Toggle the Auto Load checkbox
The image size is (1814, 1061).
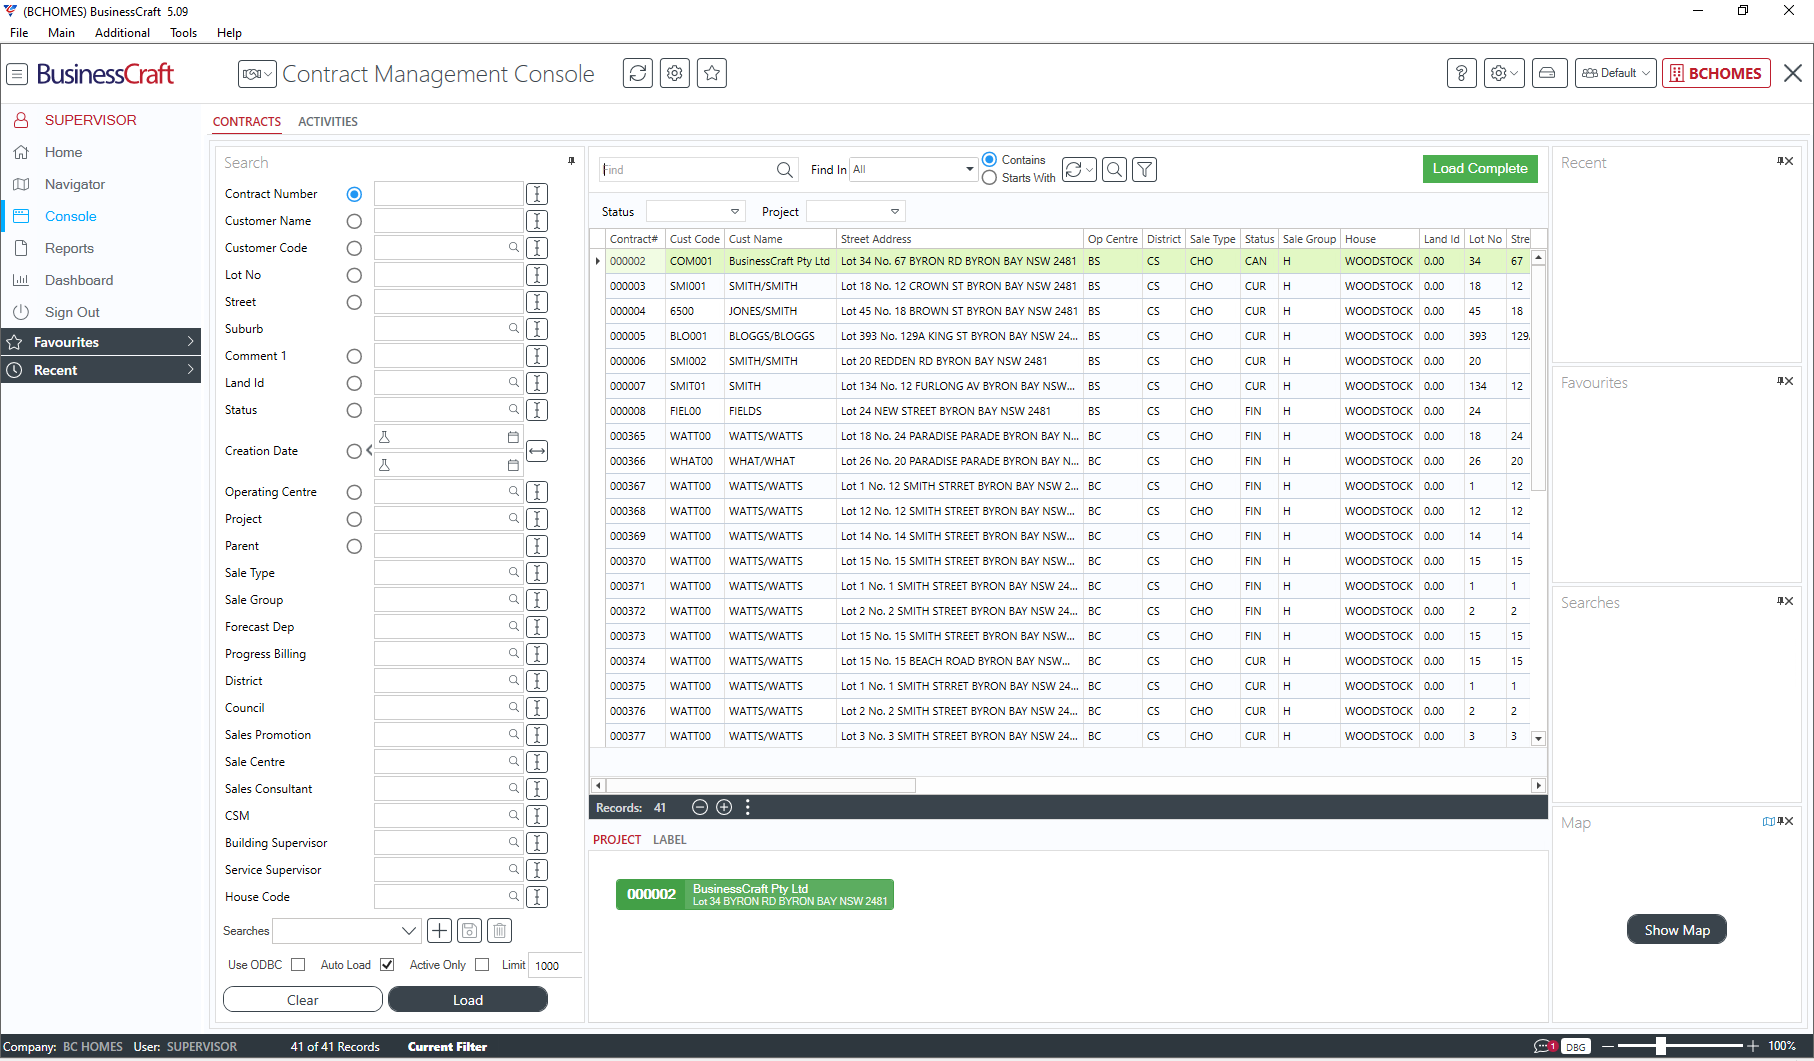point(387,965)
